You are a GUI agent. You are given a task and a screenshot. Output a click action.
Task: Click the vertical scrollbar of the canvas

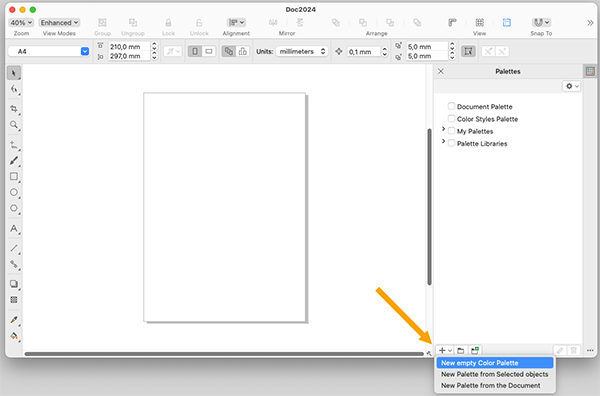point(429,207)
